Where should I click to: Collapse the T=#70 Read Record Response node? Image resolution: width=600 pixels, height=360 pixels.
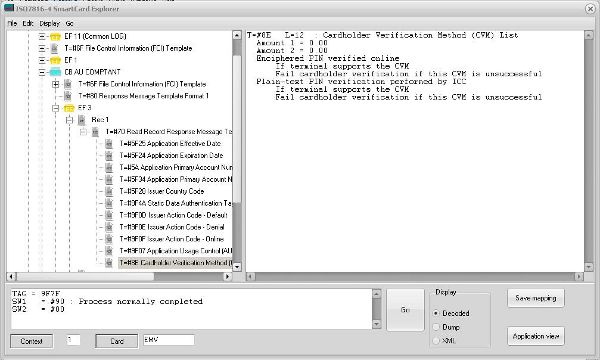[83, 132]
